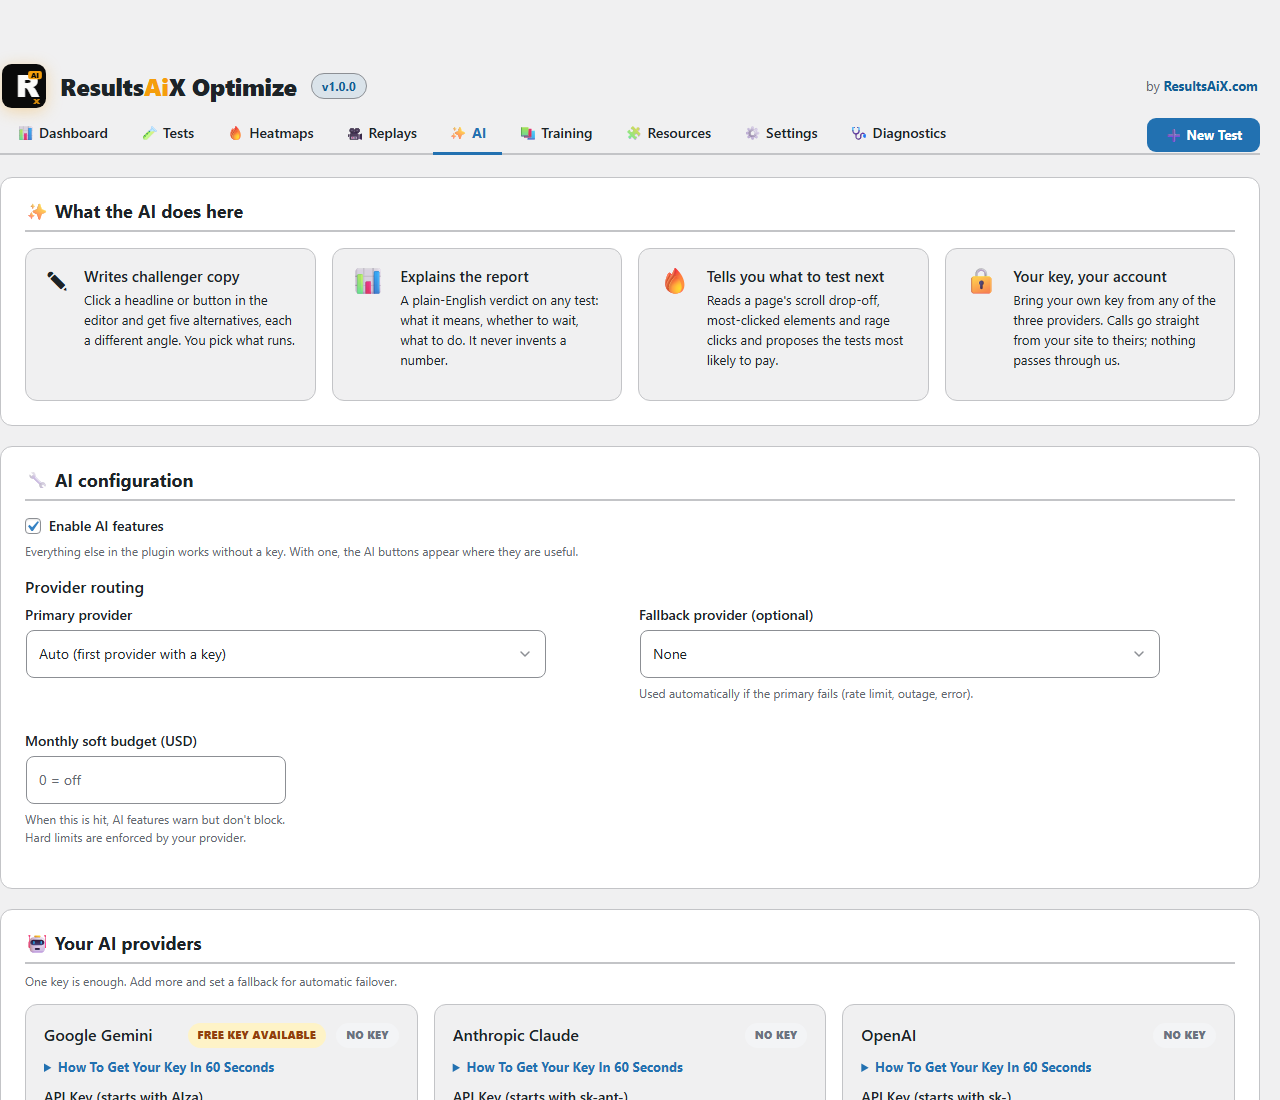Click the Training books icon
This screenshot has width=1280, height=1100.
pos(528,133)
